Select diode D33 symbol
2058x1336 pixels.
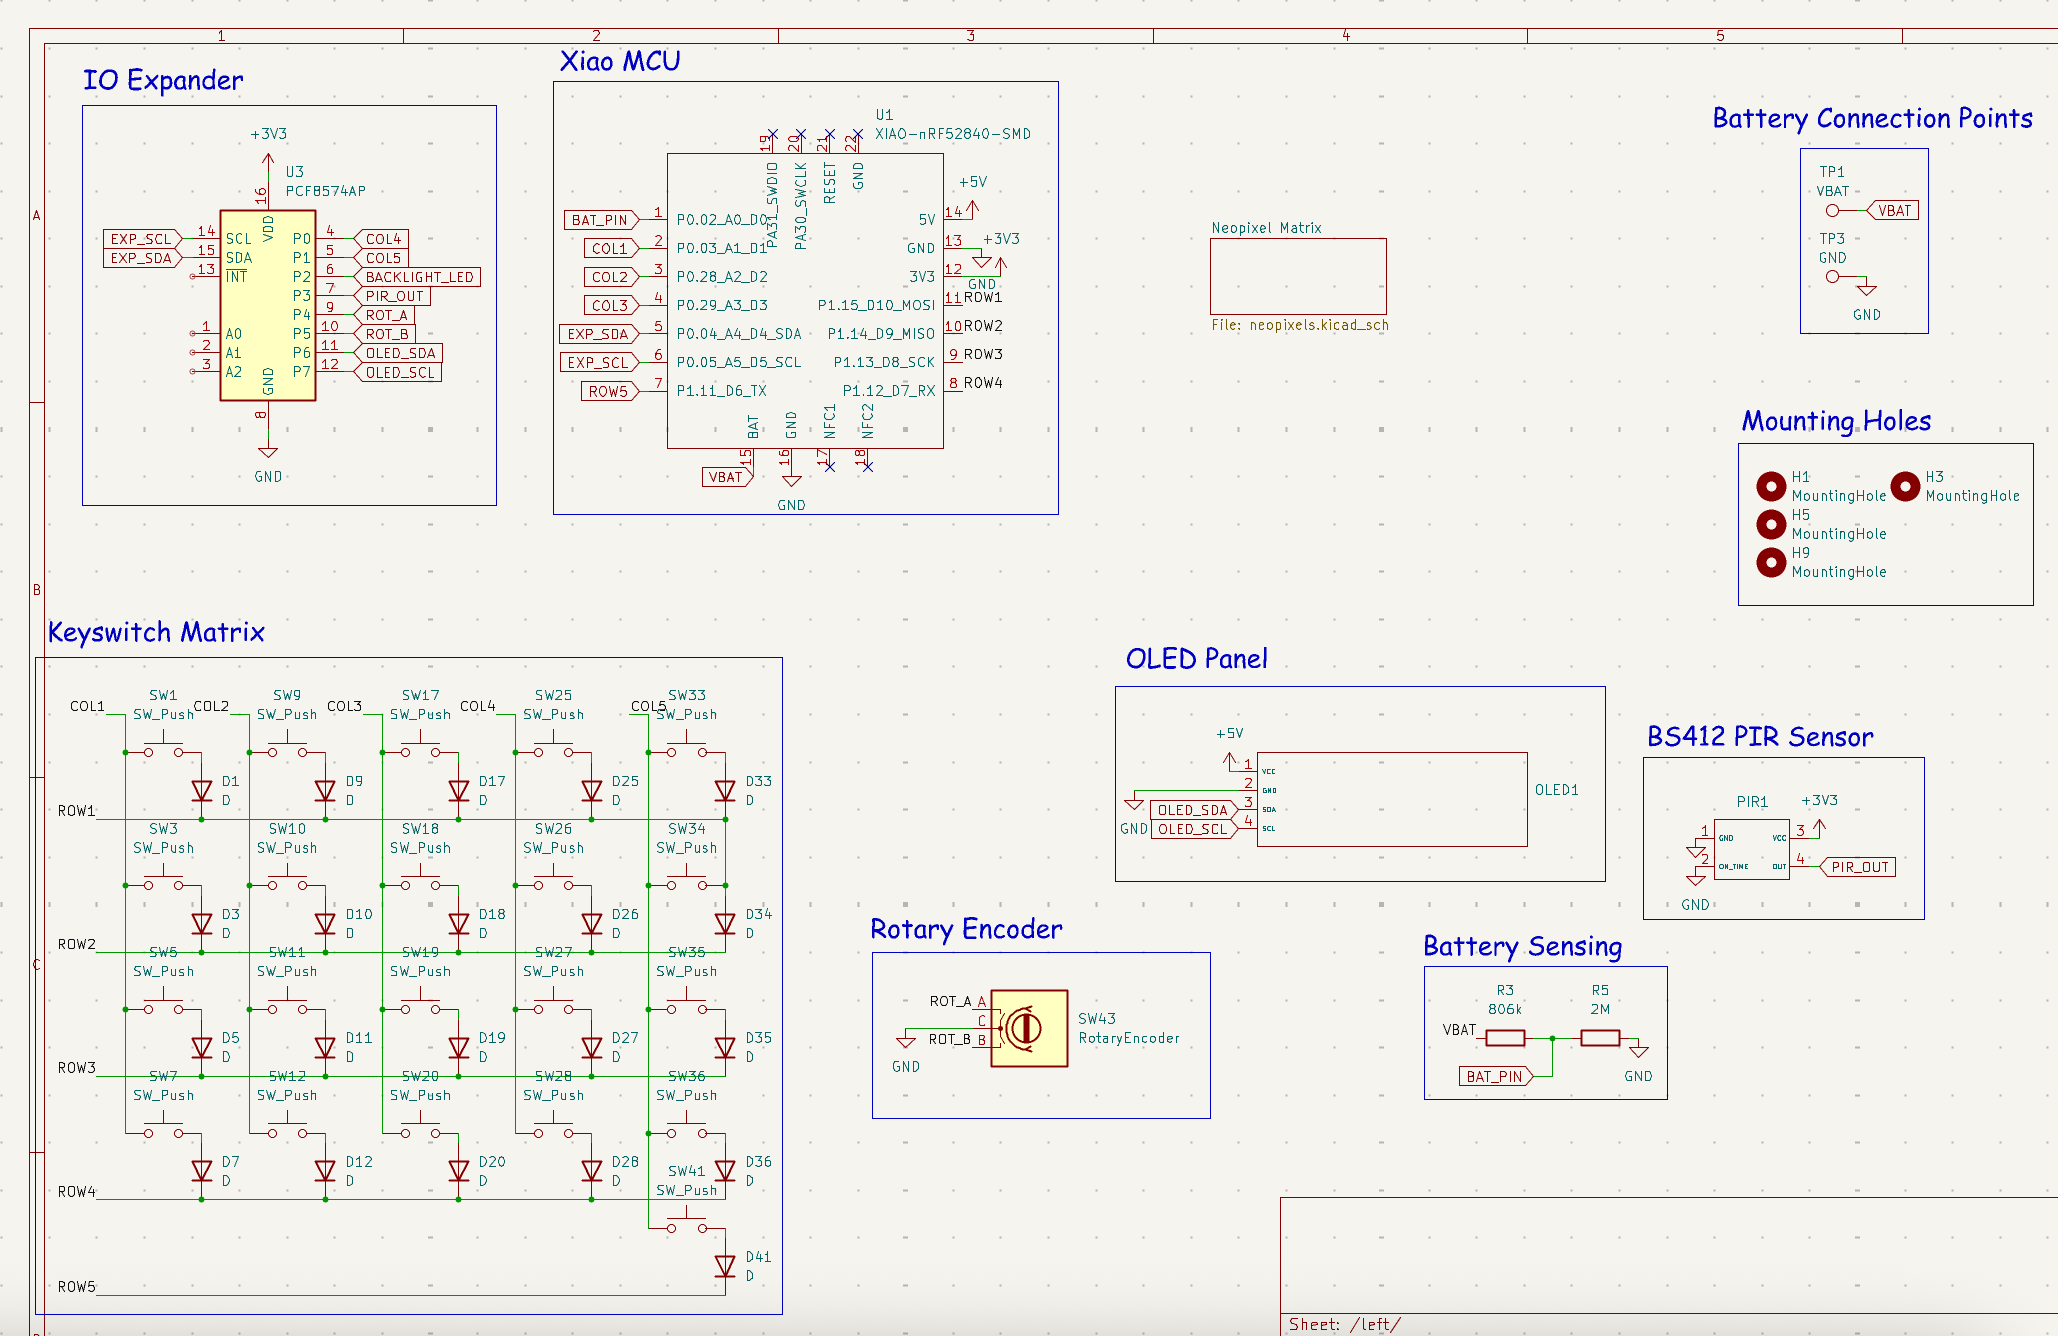pos(725,791)
